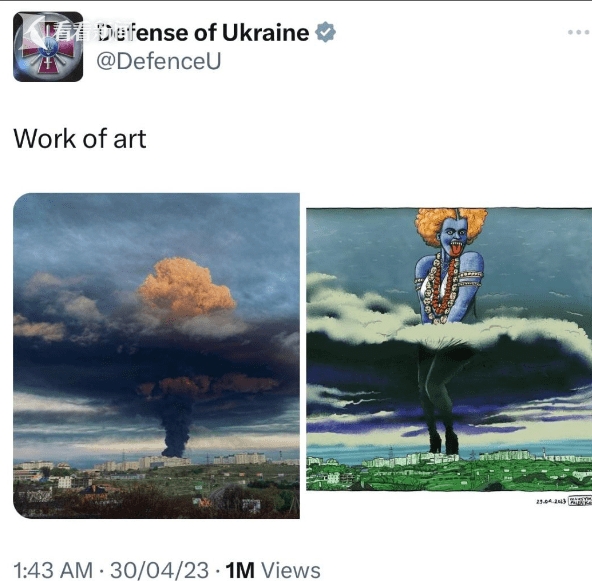Image resolution: width=592 pixels, height=581 pixels.
Task: Click the blue verified badge checkmark
Action: coord(325,32)
